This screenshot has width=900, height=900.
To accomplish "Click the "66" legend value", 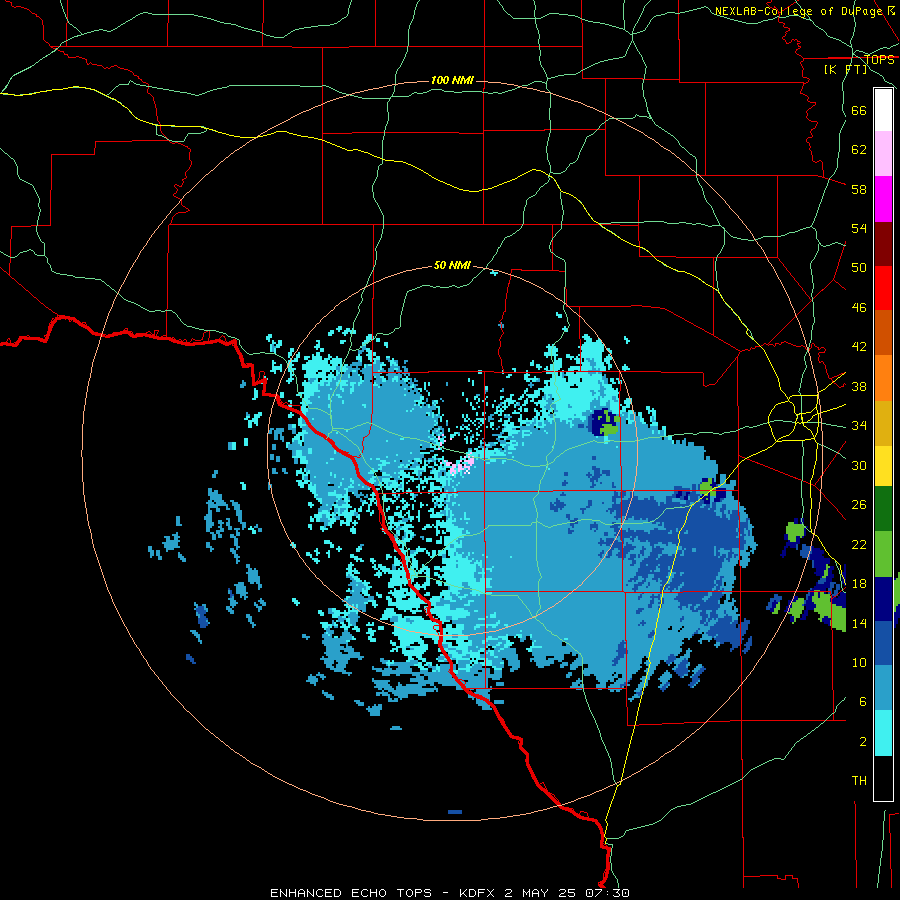I will coord(859,111).
